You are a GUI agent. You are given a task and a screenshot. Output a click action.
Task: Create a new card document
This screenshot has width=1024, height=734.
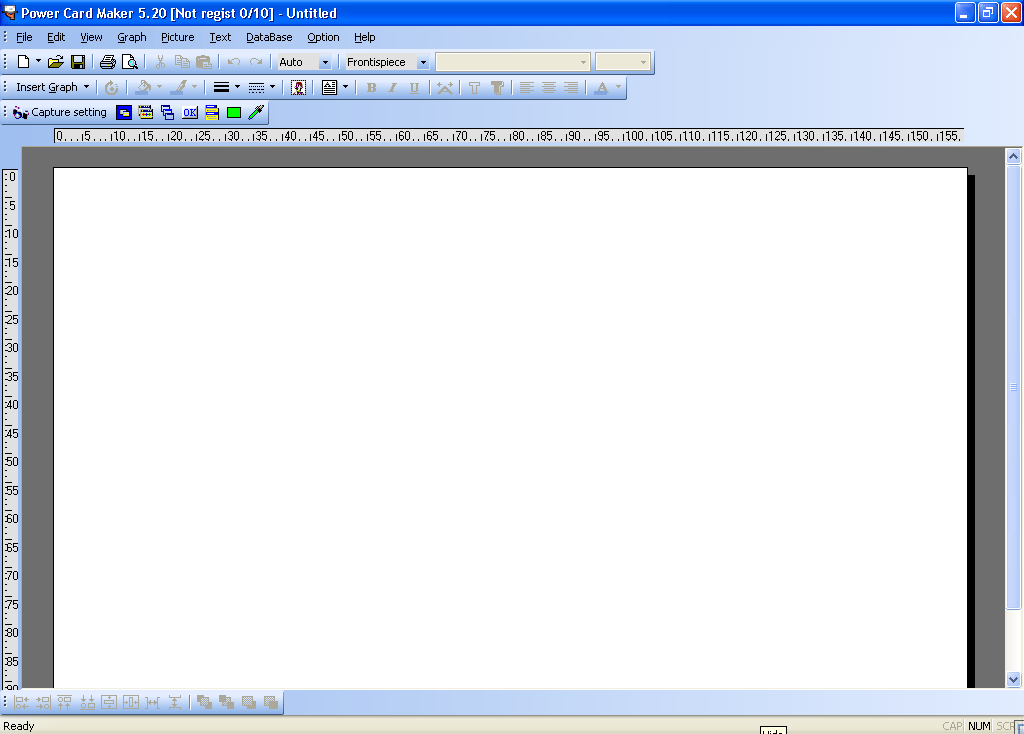pyautogui.click(x=24, y=62)
